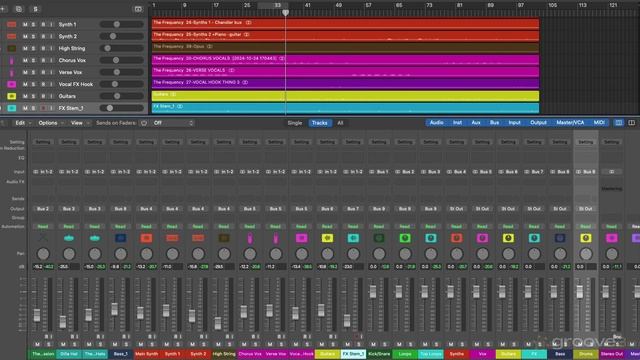Select the Guitars region in the arrangement

pyautogui.click(x=345, y=96)
